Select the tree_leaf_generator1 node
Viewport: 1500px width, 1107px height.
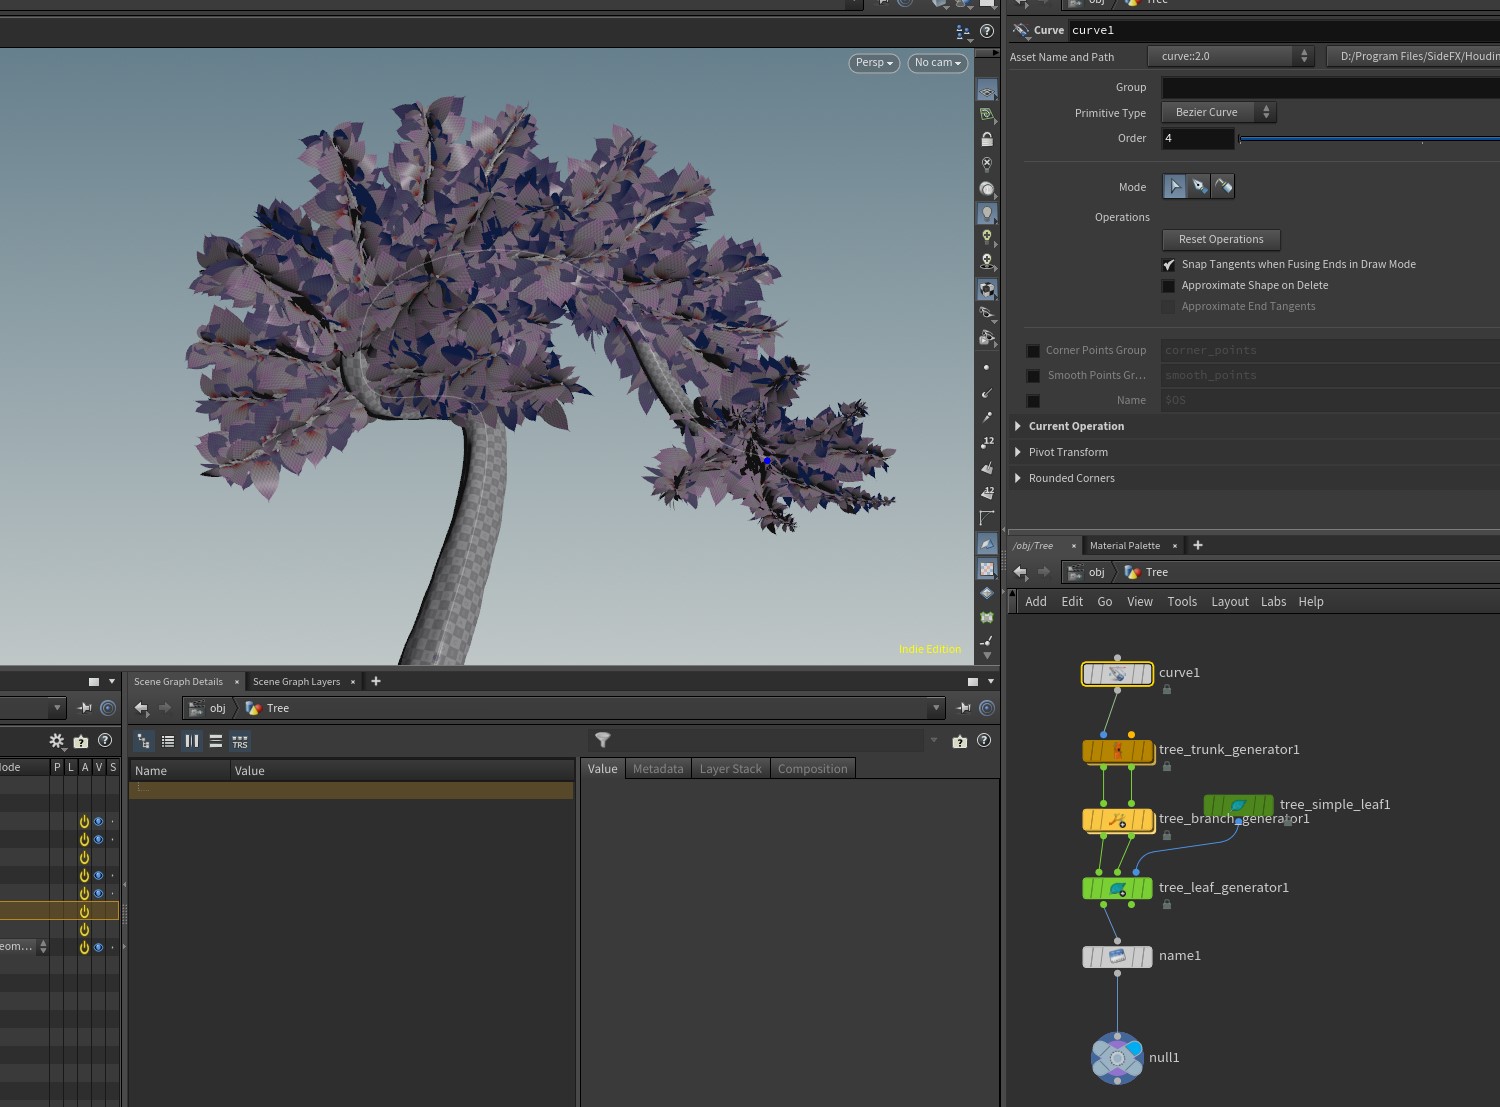coord(1117,888)
